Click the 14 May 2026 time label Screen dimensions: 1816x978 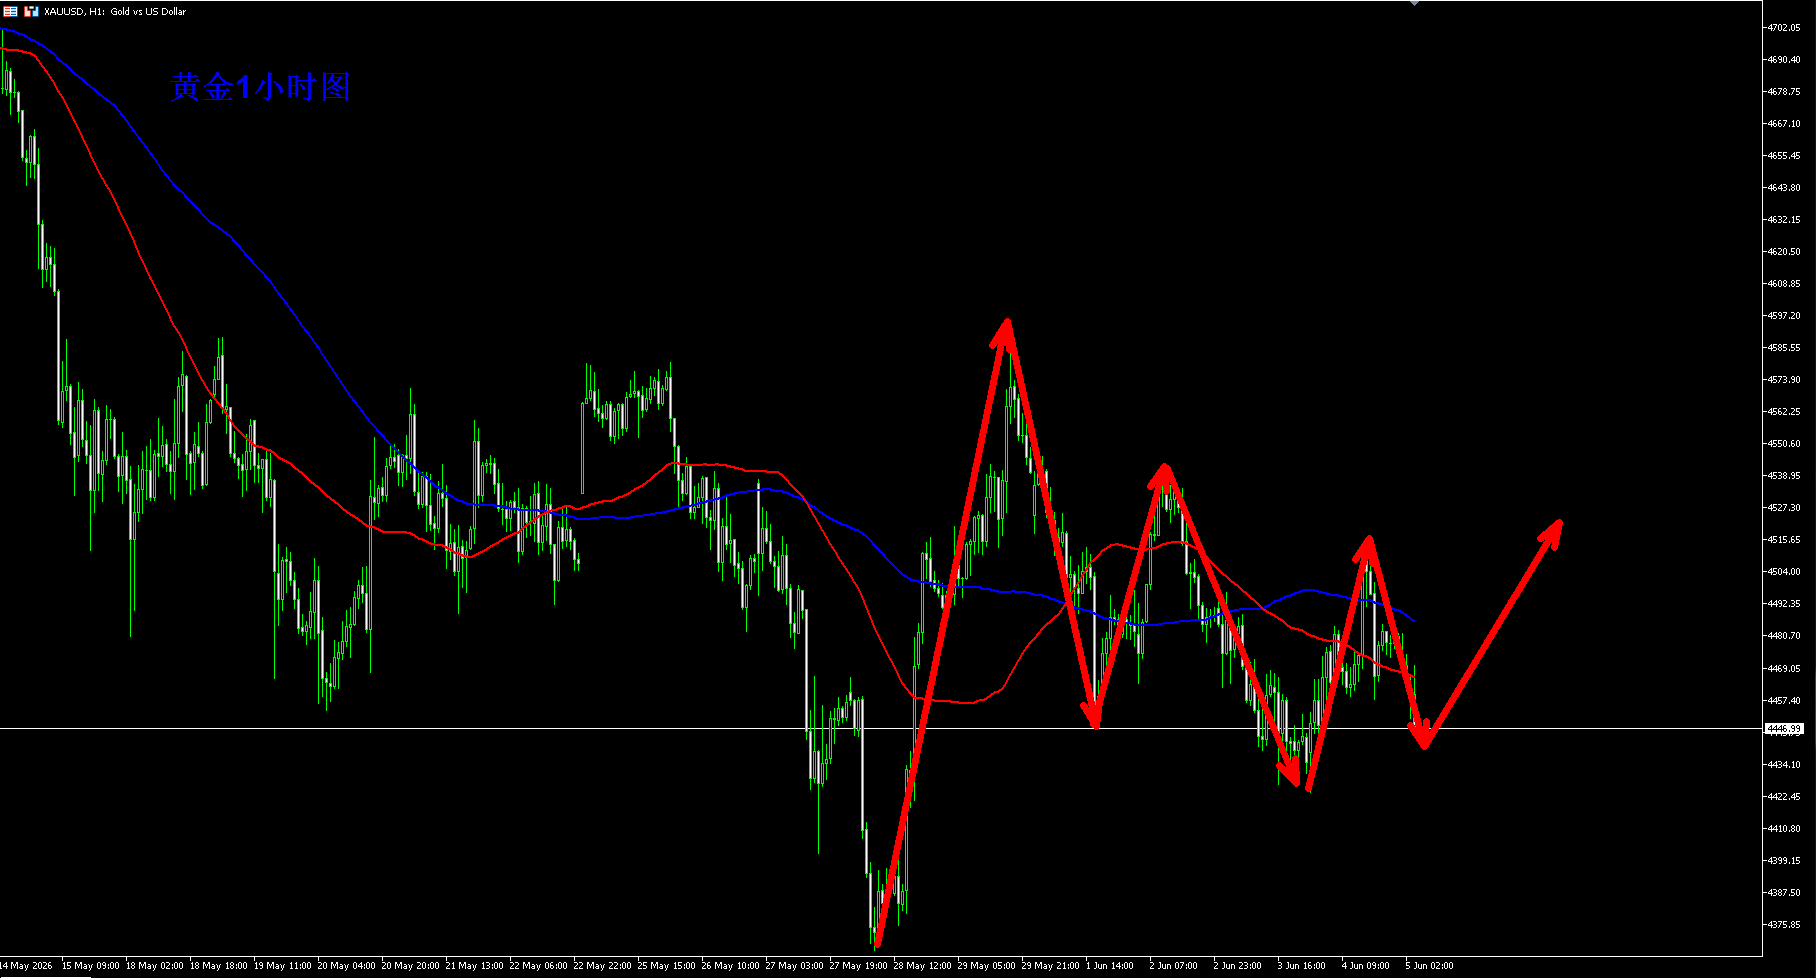pos(26,966)
